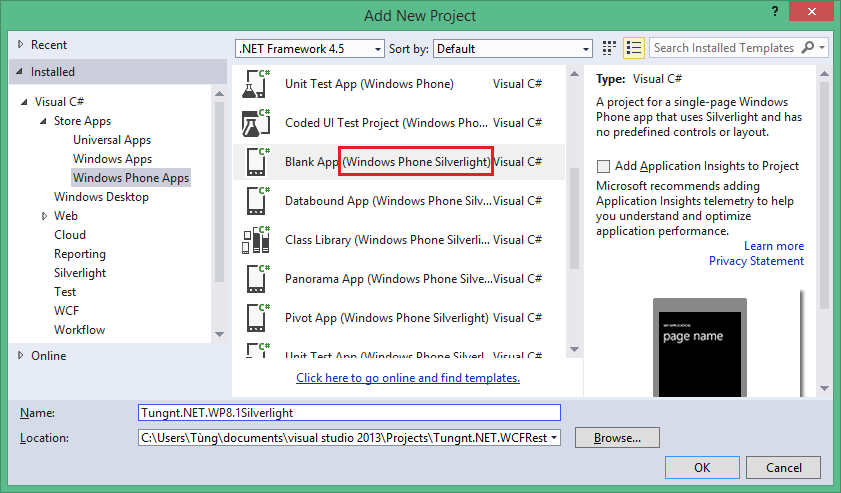The image size is (841, 493).
Task: Click template list scroll up arrow
Action: tap(574, 73)
